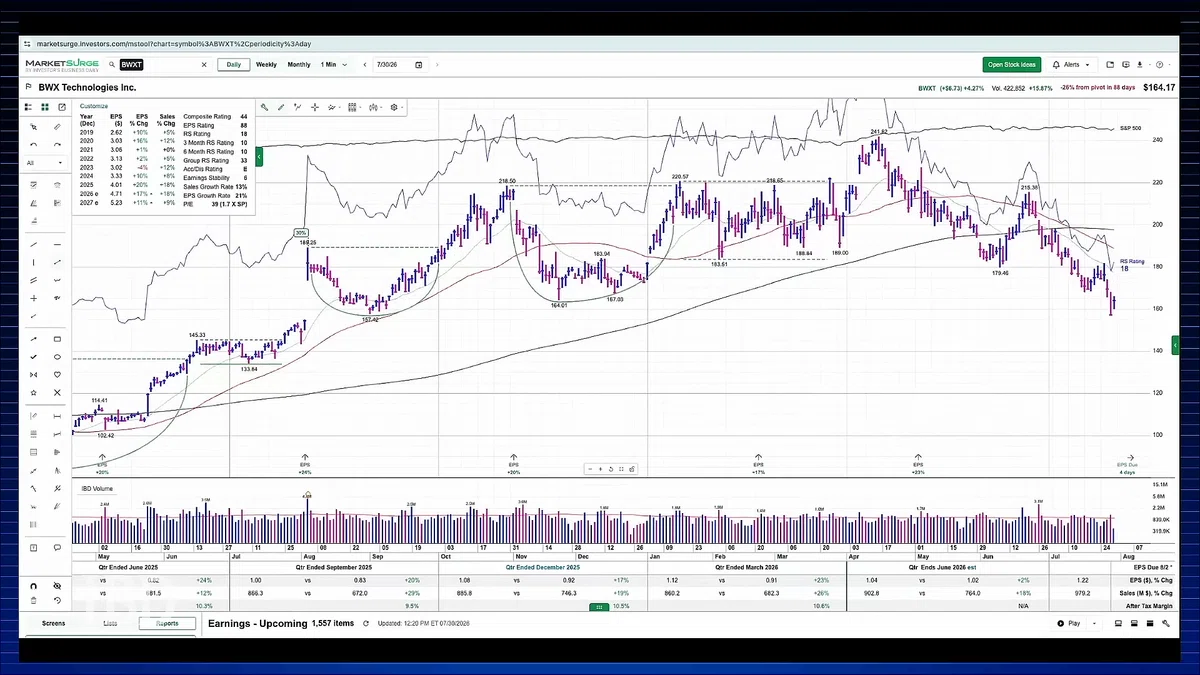Select the heart shape drawing tool
This screenshot has width=1200, height=675.
pyautogui.click(x=57, y=375)
